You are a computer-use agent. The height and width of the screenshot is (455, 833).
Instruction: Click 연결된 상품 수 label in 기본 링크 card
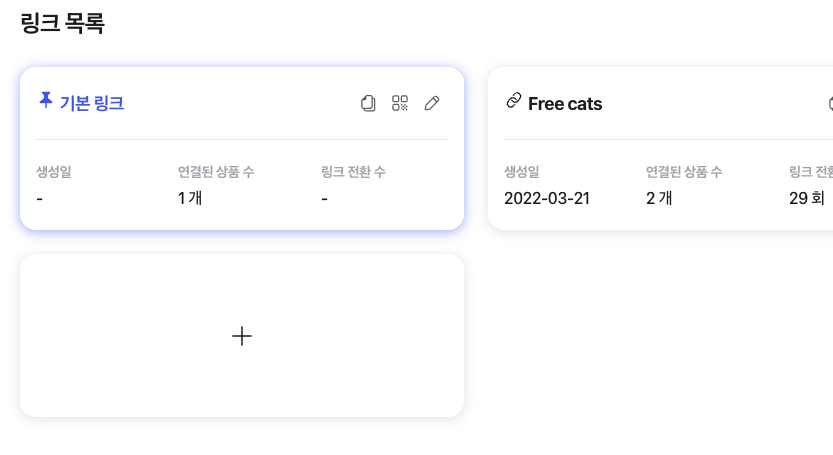tap(216, 172)
